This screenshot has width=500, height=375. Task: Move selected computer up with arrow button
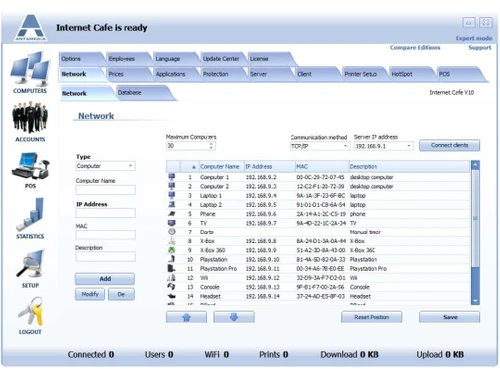[186, 317]
